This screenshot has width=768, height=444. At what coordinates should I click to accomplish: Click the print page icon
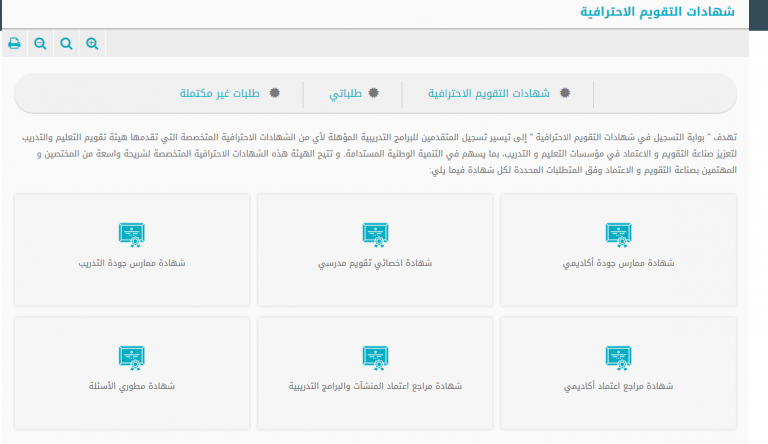[14, 44]
